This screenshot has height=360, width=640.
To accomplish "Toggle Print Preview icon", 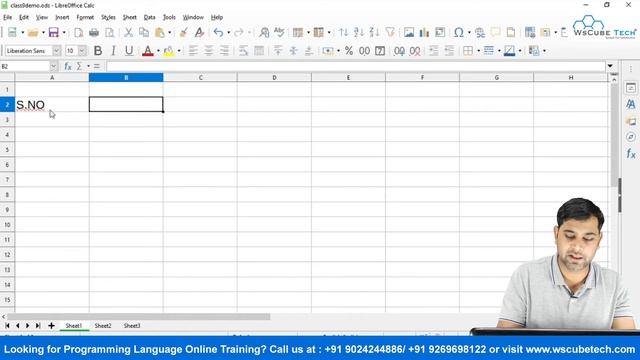I will 109,32.
